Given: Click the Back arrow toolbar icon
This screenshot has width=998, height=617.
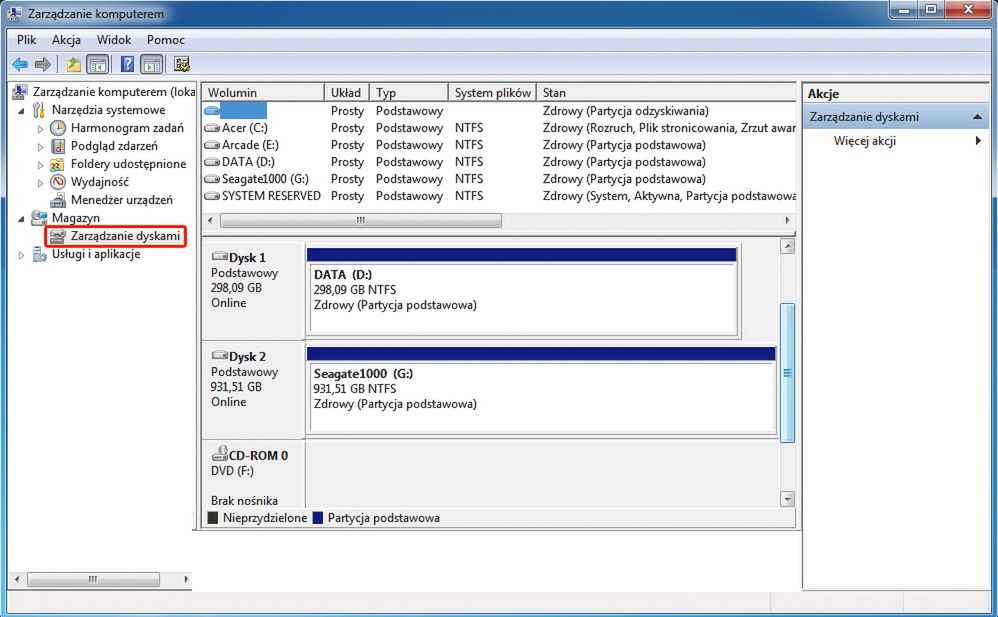Looking at the screenshot, I should 20,64.
